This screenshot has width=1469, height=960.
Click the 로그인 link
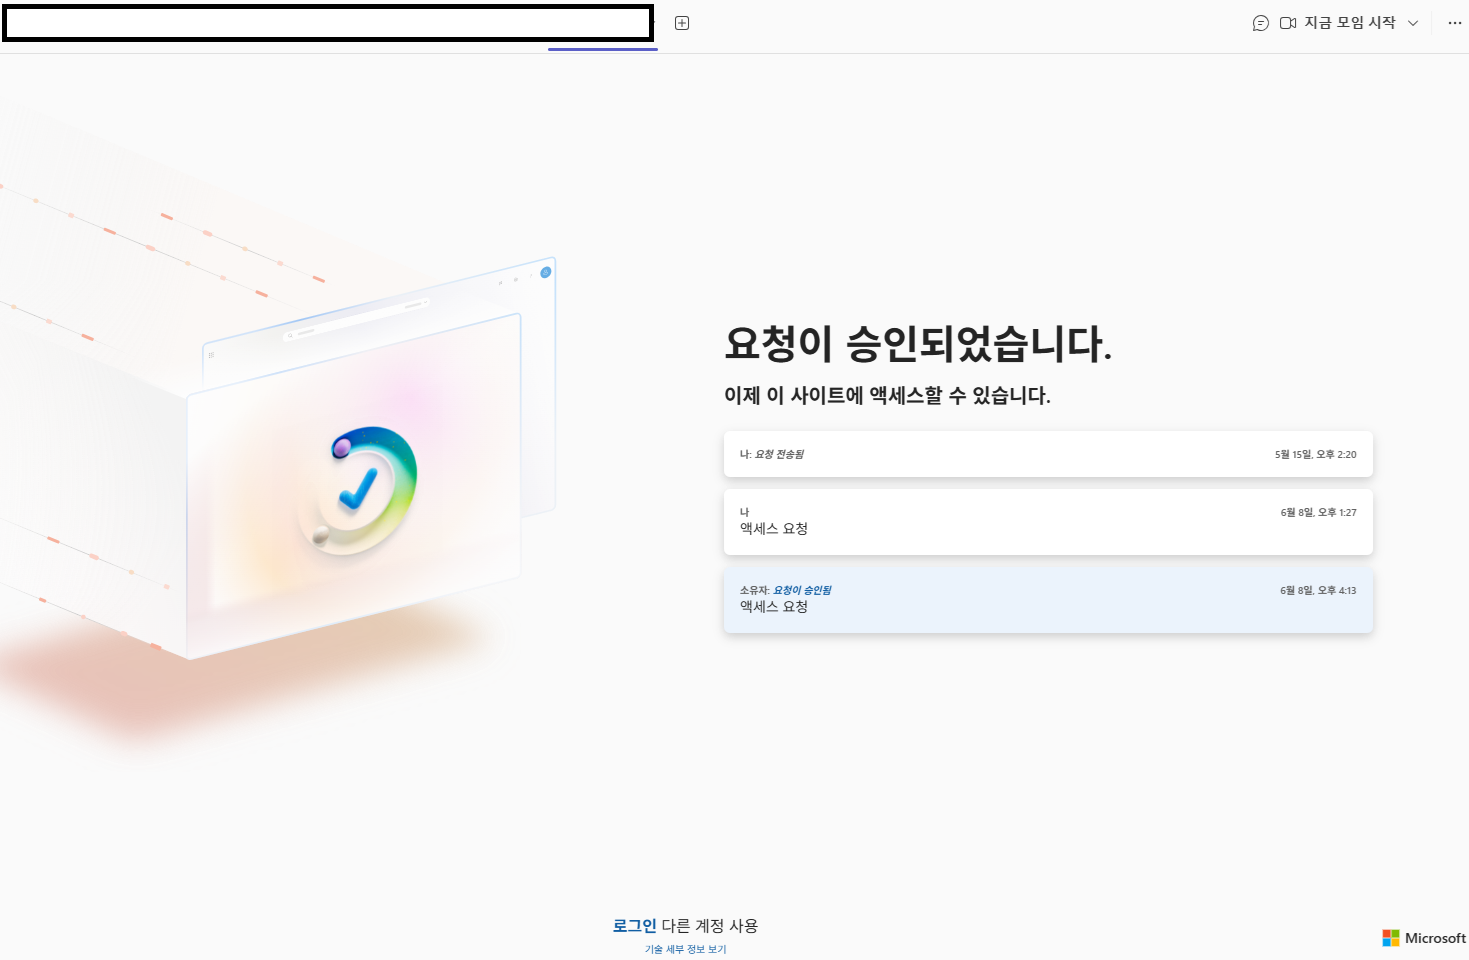634,926
